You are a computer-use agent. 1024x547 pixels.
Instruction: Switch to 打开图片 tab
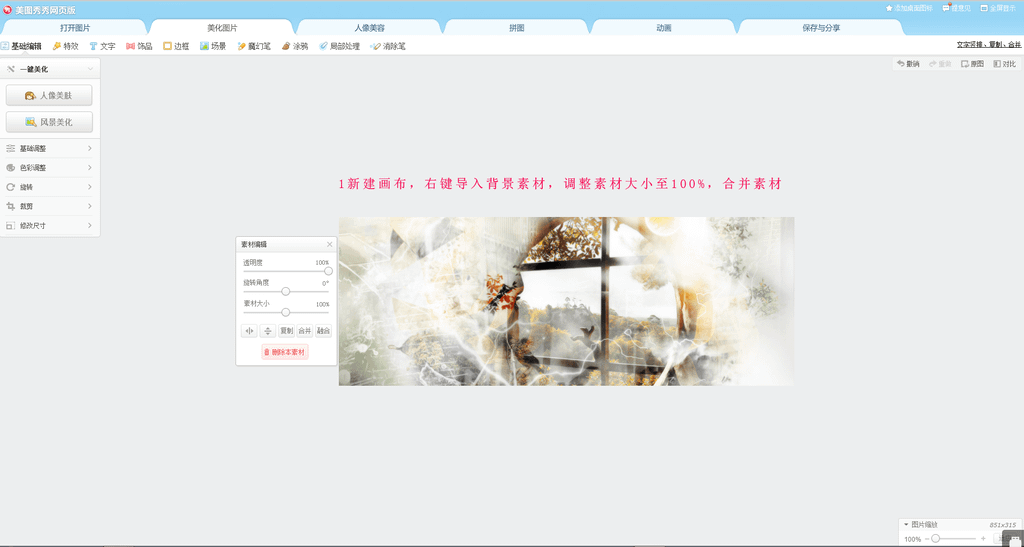[x=75, y=28]
